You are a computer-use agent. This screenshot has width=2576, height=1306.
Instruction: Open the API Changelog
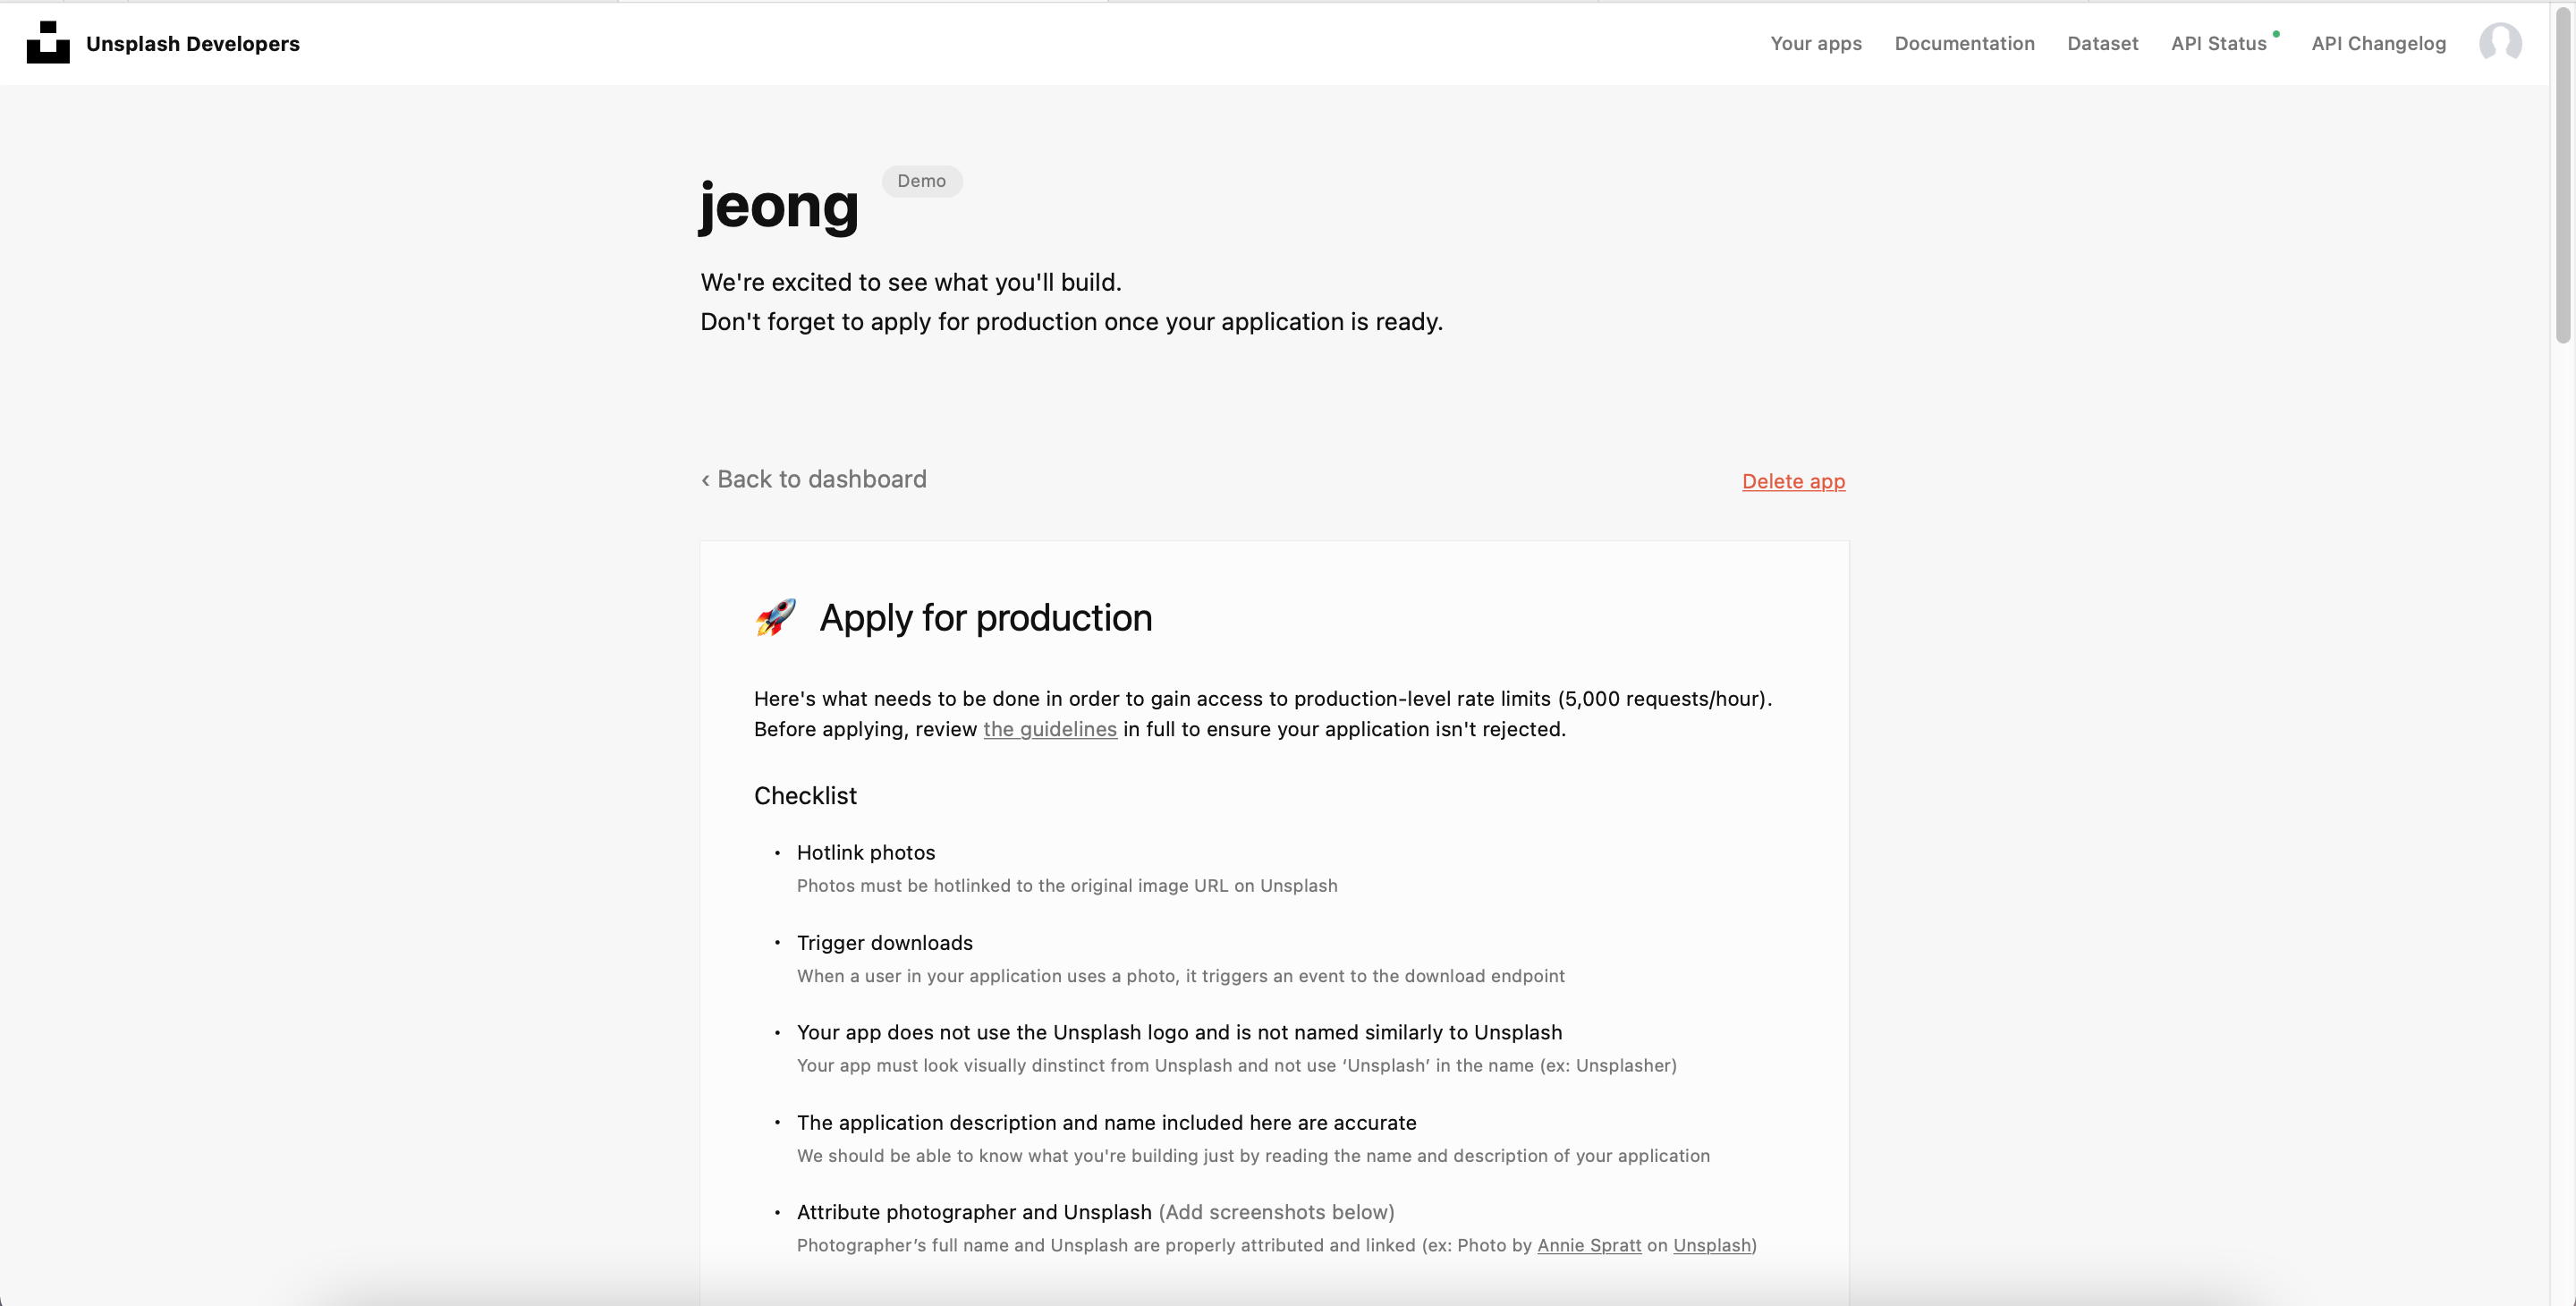tap(2378, 43)
